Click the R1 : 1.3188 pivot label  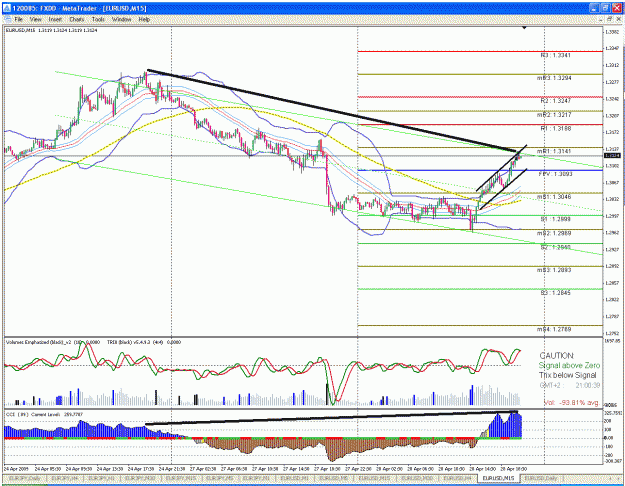click(556, 129)
